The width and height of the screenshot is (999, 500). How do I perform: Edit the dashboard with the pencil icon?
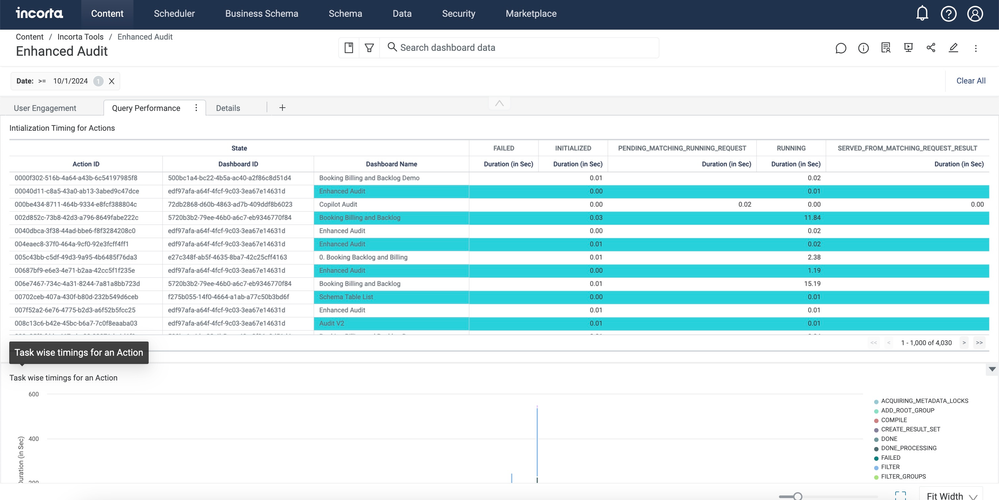(953, 48)
